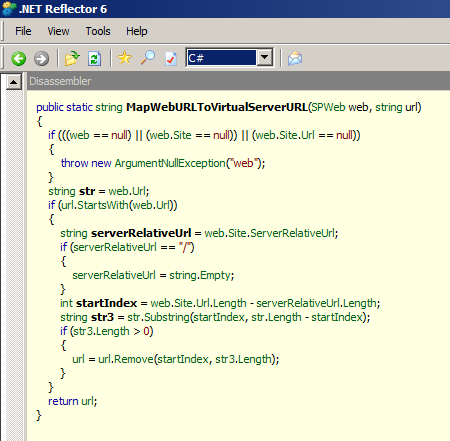
Task: Open the Help menu
Action: (137, 31)
